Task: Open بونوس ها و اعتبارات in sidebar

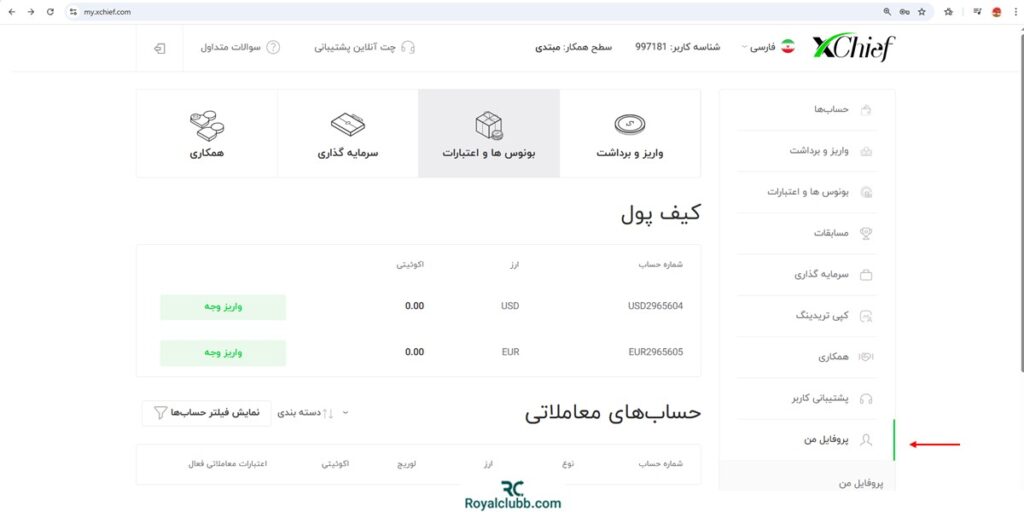Action: pos(807,192)
